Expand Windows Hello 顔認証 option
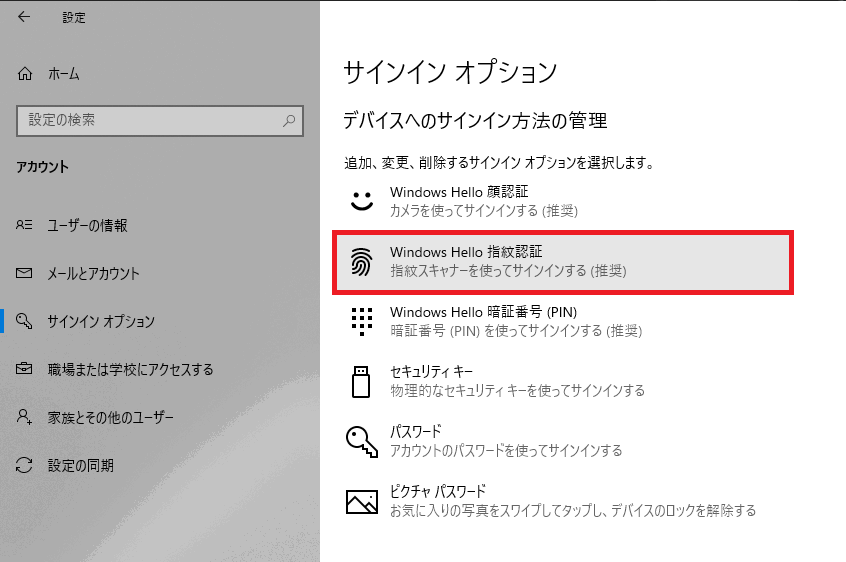 563,201
